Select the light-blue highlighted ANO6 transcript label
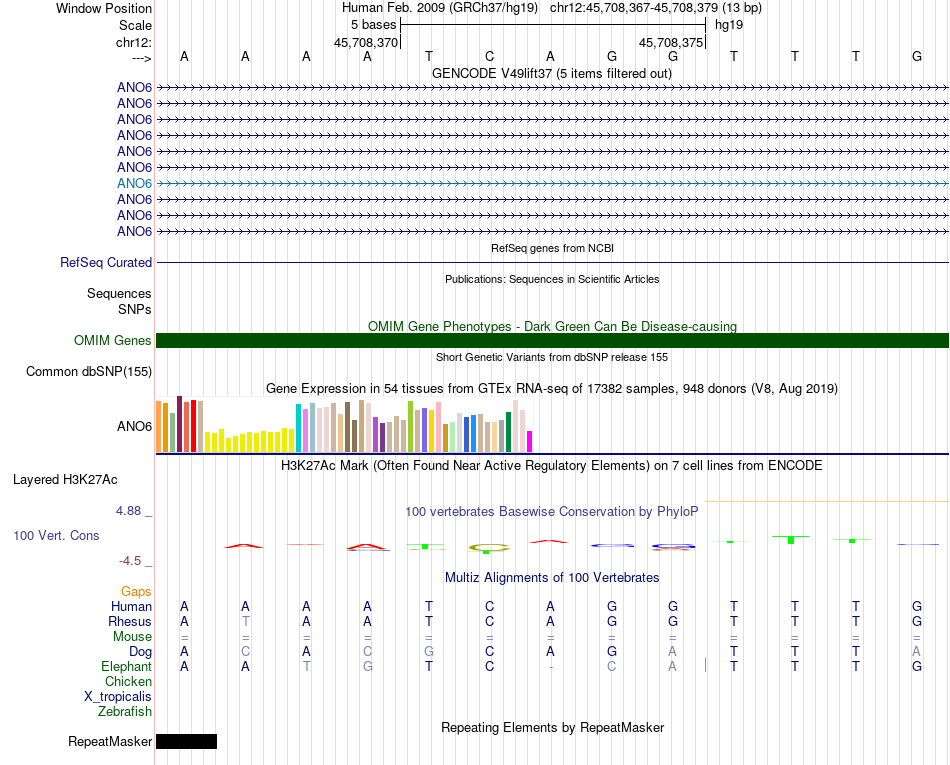Image resolution: width=950 pixels, height=765 pixels. tap(135, 183)
